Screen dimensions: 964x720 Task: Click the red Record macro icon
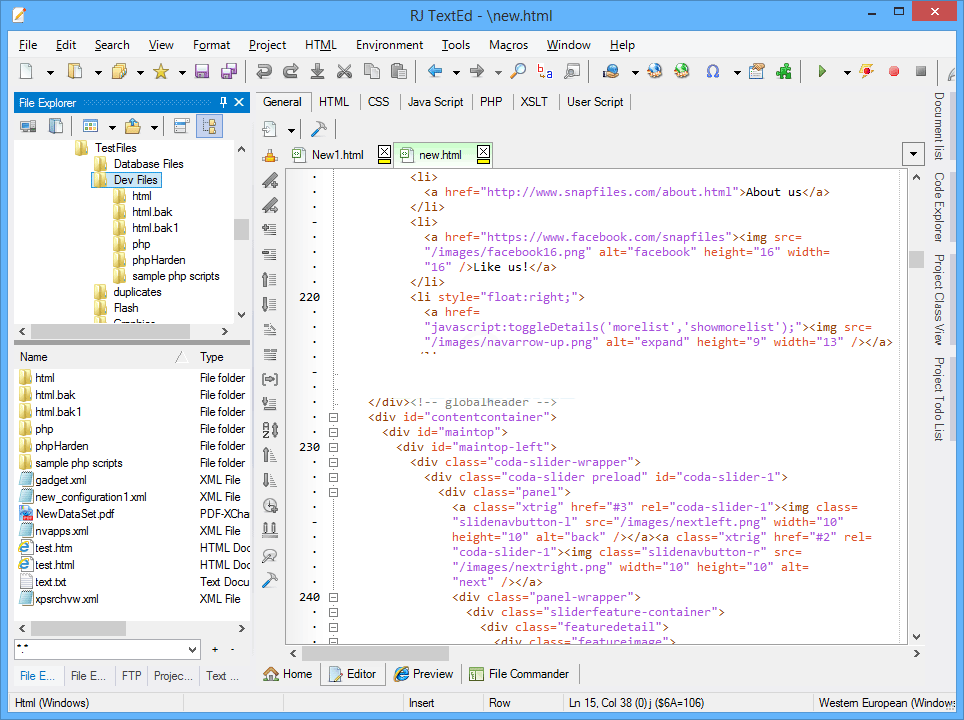click(894, 72)
